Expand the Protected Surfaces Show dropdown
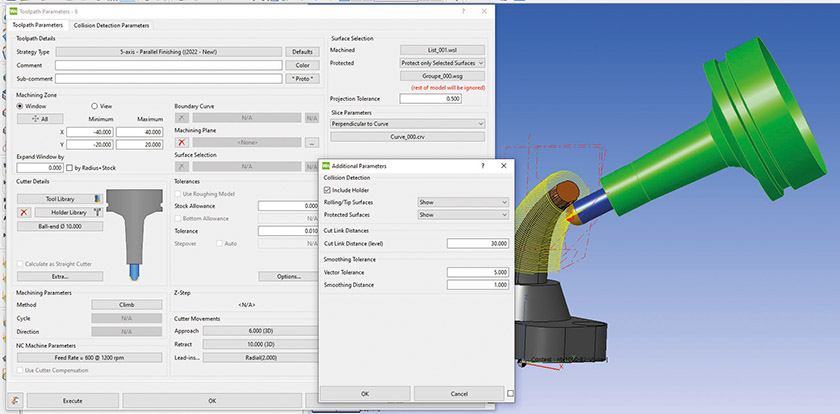 pyautogui.click(x=462, y=214)
